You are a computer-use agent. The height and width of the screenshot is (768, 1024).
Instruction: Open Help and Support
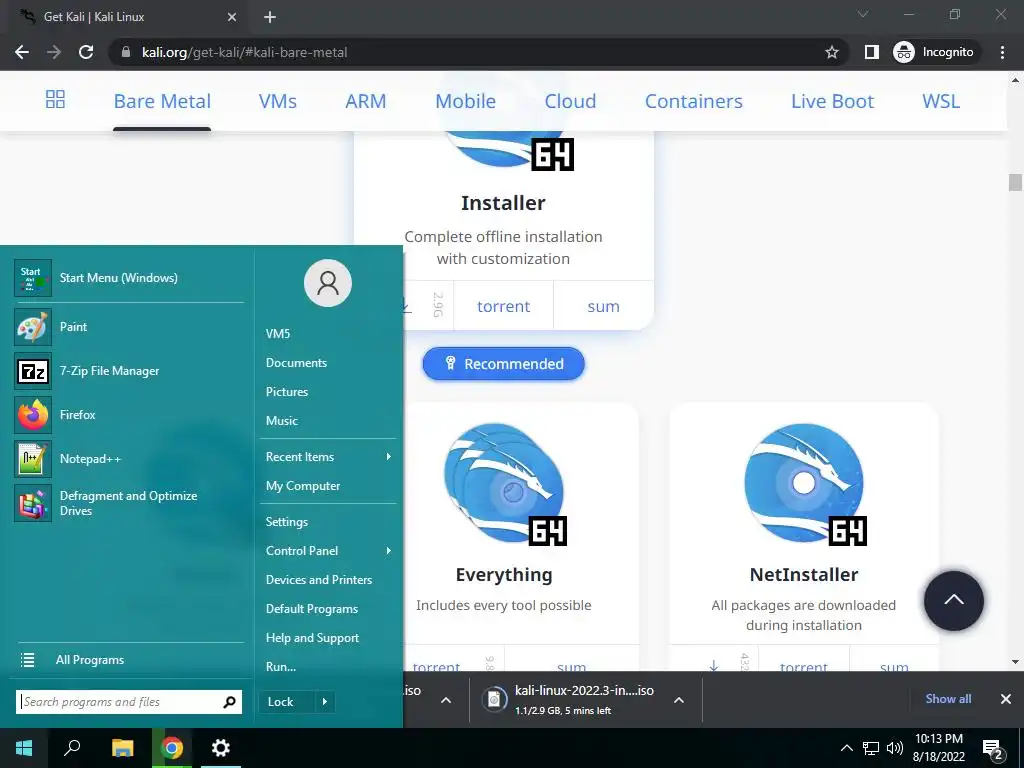(x=312, y=638)
